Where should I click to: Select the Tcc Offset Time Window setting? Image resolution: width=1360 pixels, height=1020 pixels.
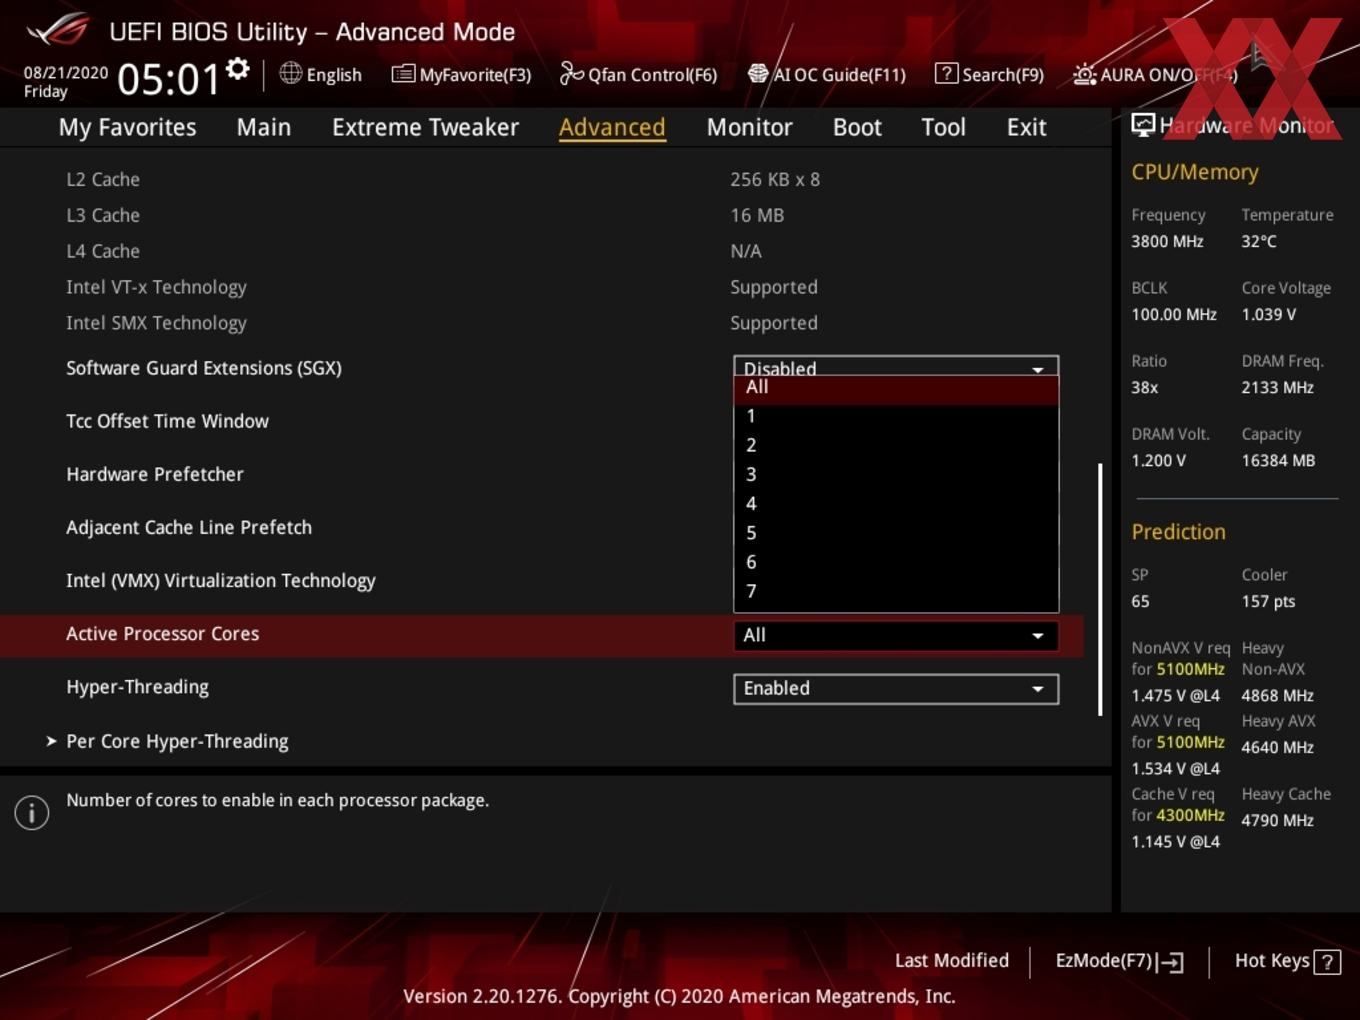pyautogui.click(x=167, y=421)
